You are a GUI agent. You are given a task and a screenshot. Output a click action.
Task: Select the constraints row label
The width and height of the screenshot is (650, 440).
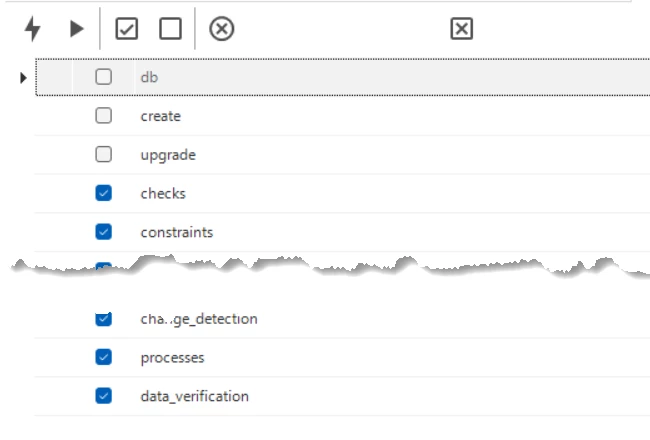(x=177, y=232)
